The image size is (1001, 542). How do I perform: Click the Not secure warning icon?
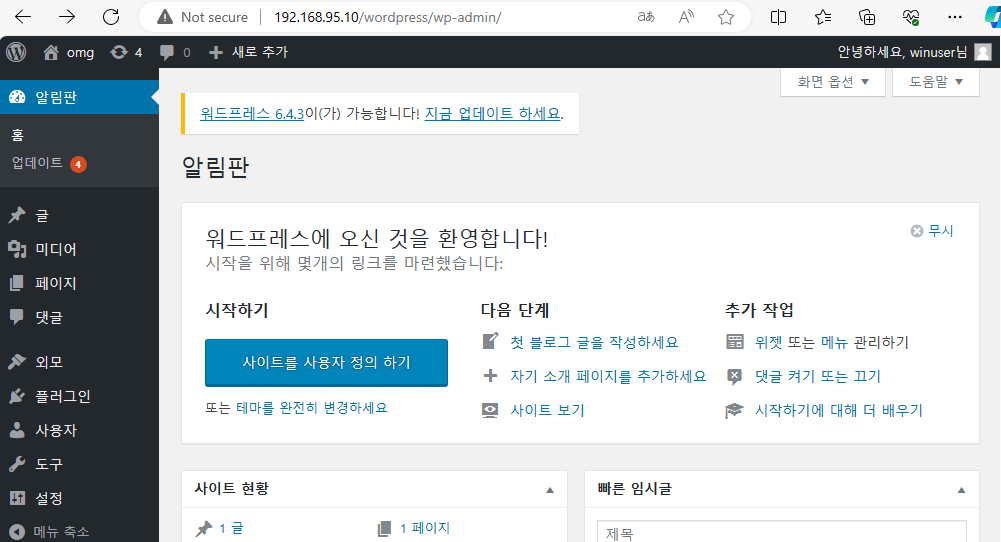(x=165, y=17)
